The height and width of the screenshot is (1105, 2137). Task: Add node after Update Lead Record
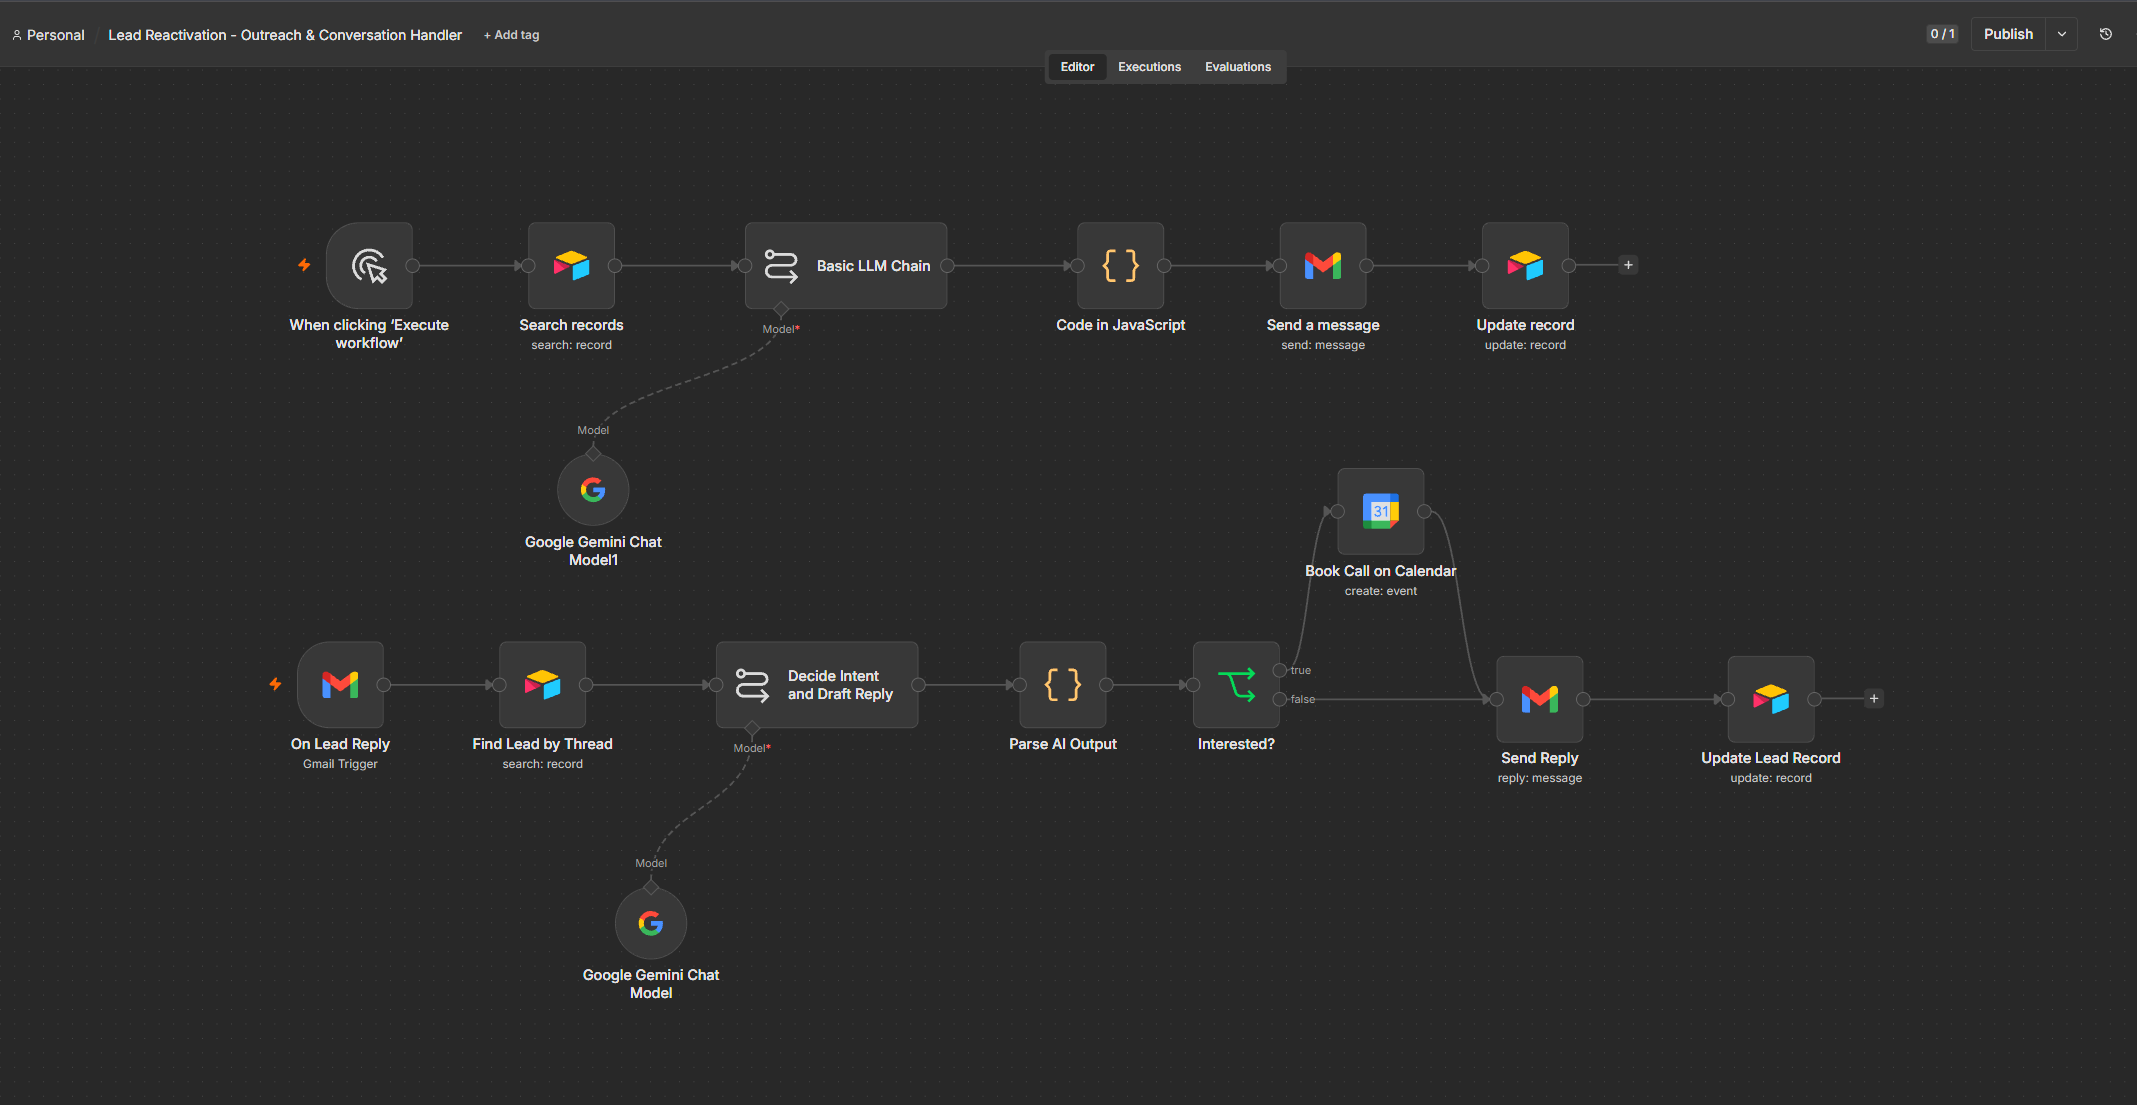click(1874, 698)
